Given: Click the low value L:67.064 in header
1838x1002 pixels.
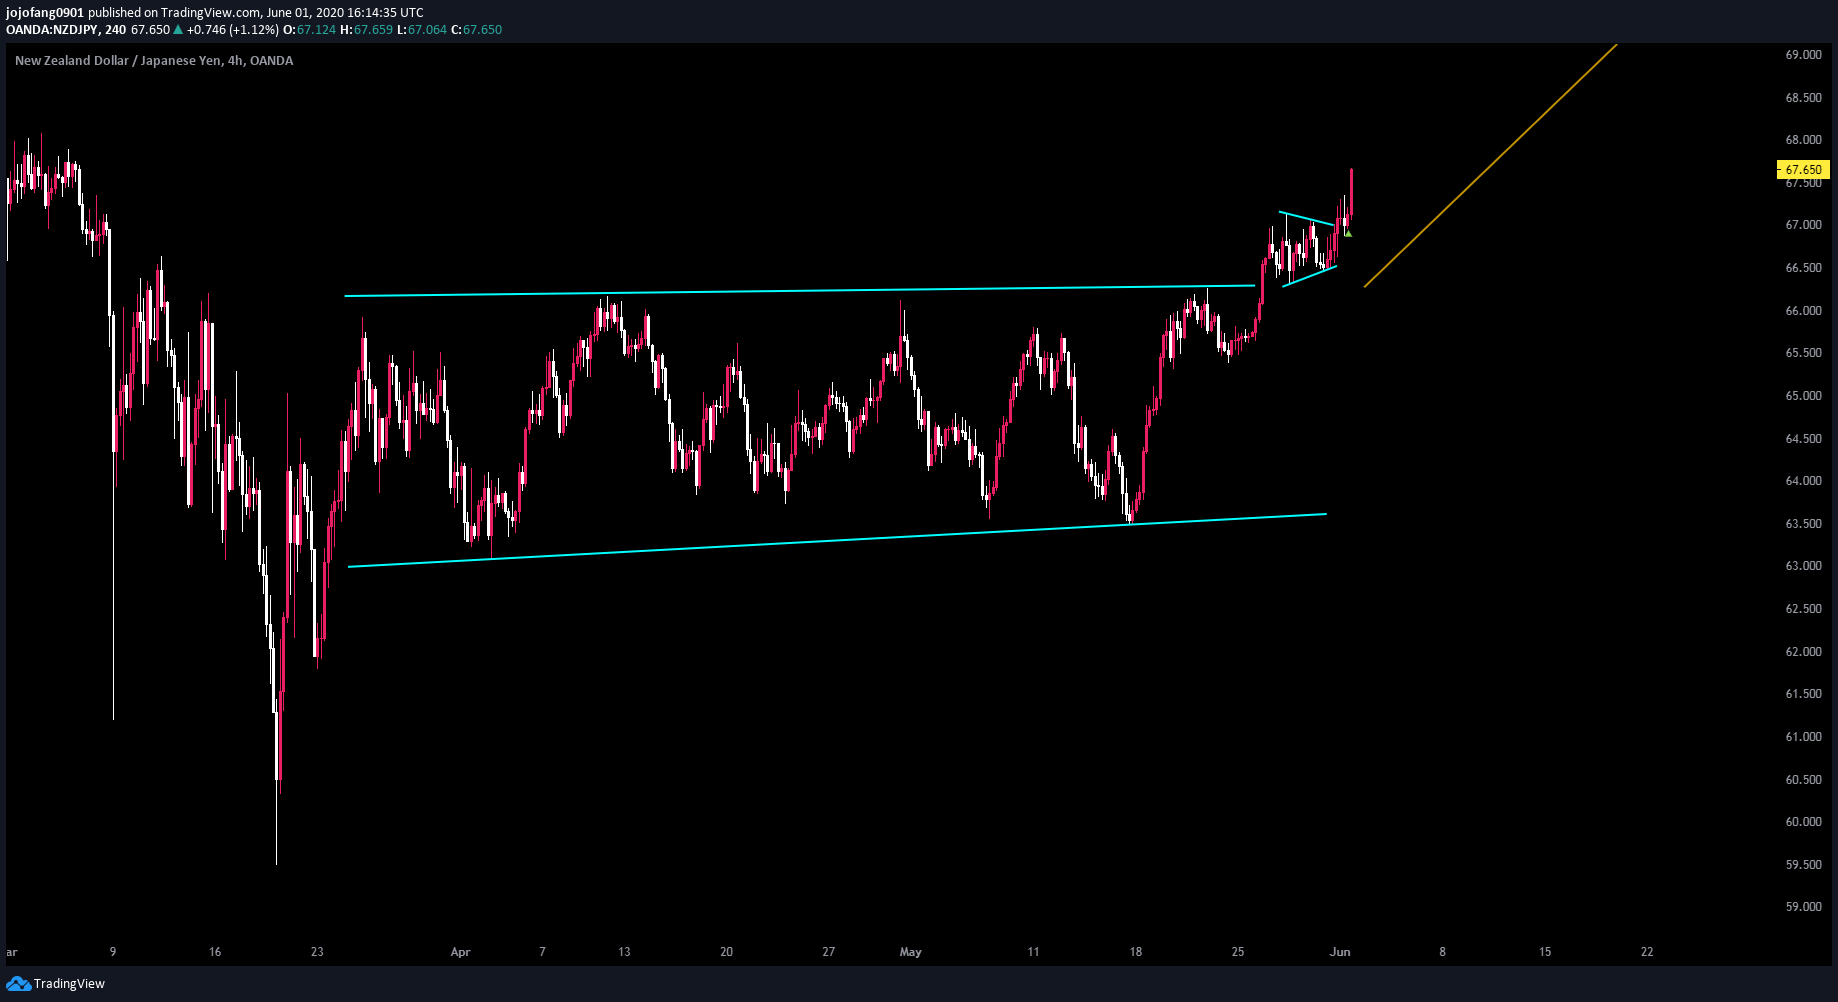Looking at the screenshot, I should 422,30.
